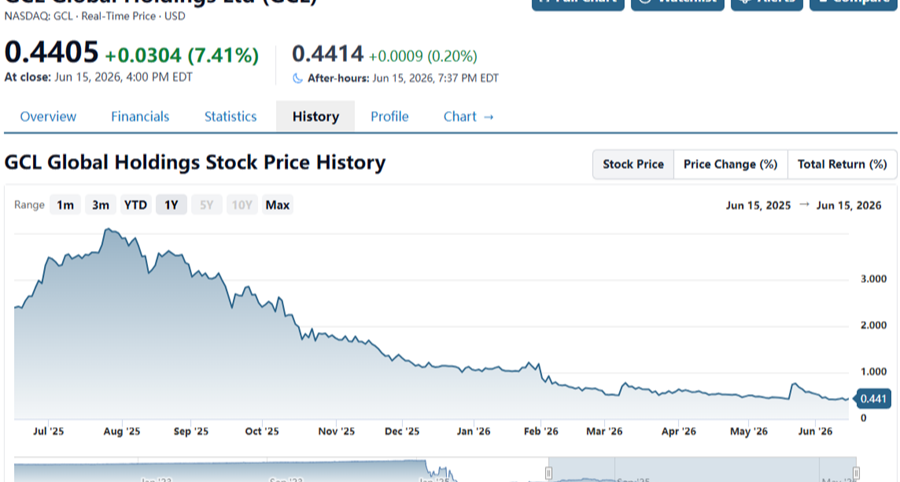The width and height of the screenshot is (900, 482).
Task: Switch to the Financials tab
Action: tap(140, 116)
